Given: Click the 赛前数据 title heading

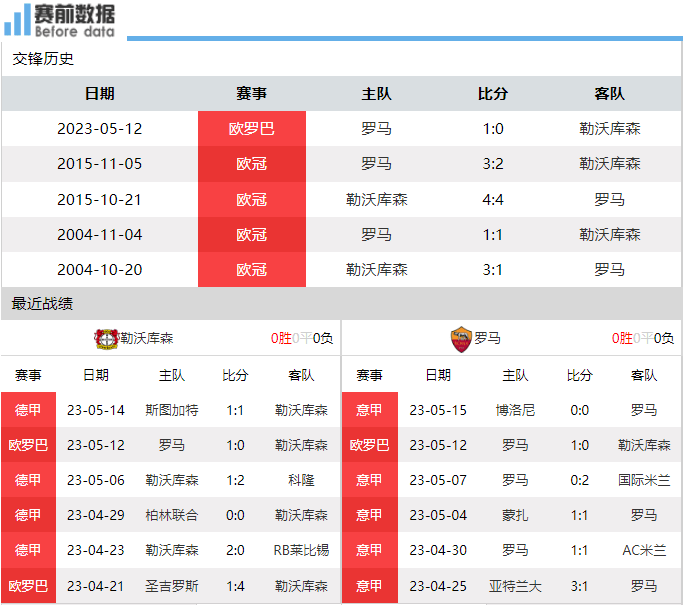Looking at the screenshot, I should click(74, 14).
